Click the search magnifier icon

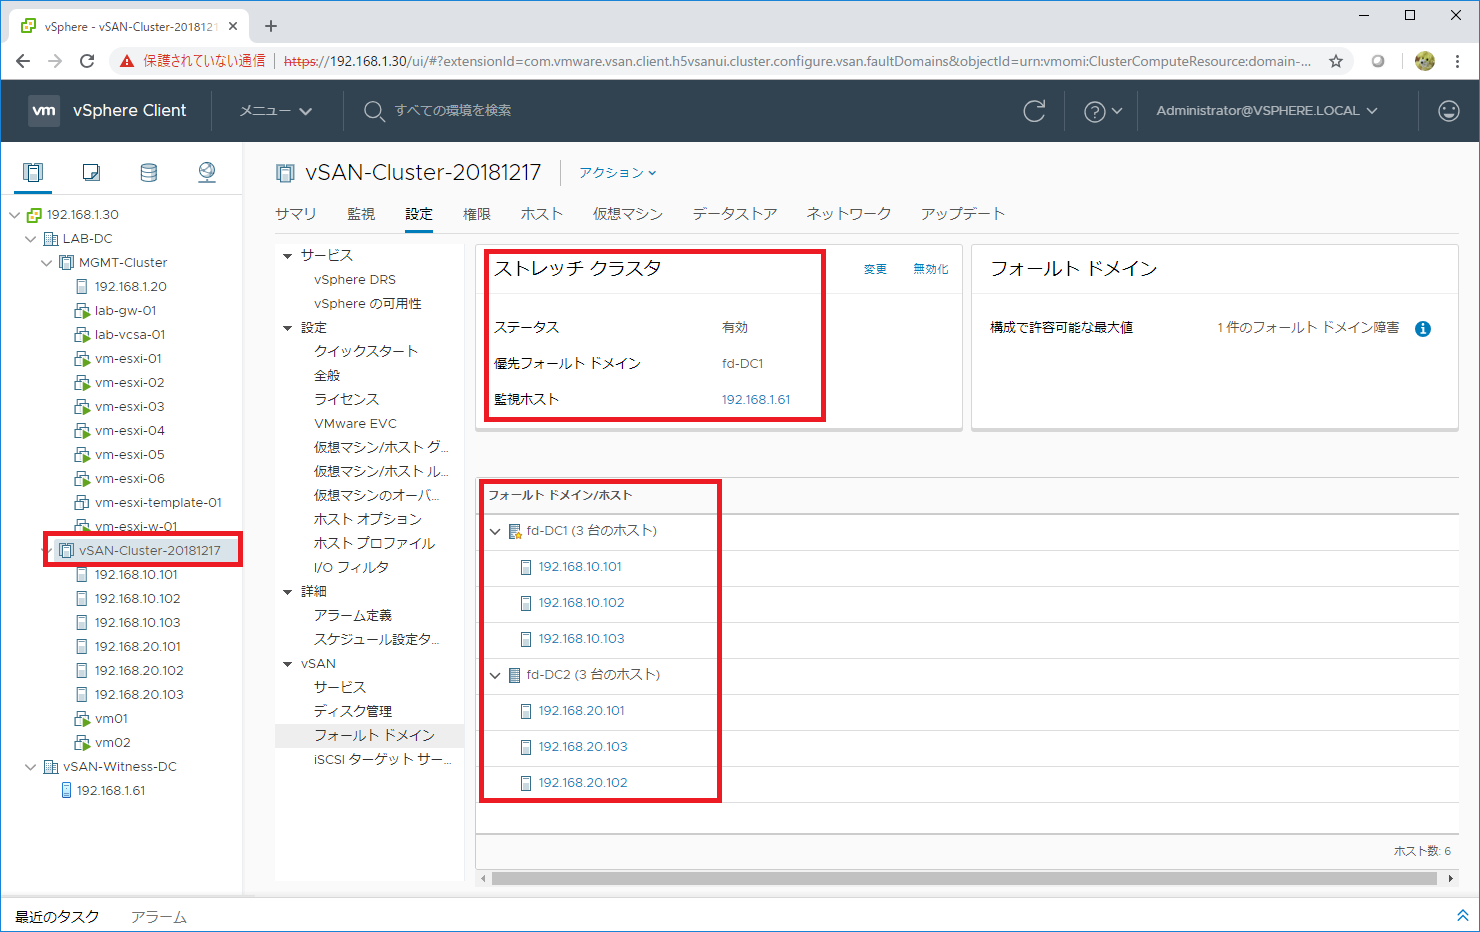click(x=374, y=111)
